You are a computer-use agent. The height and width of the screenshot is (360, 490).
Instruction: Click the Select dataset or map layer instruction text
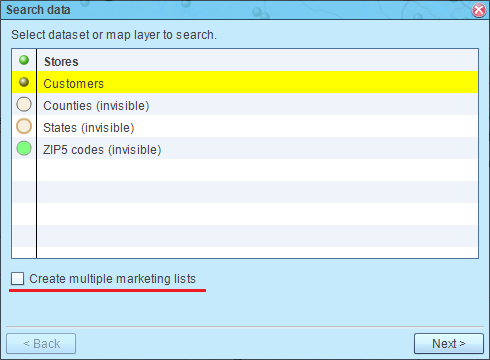114,35
